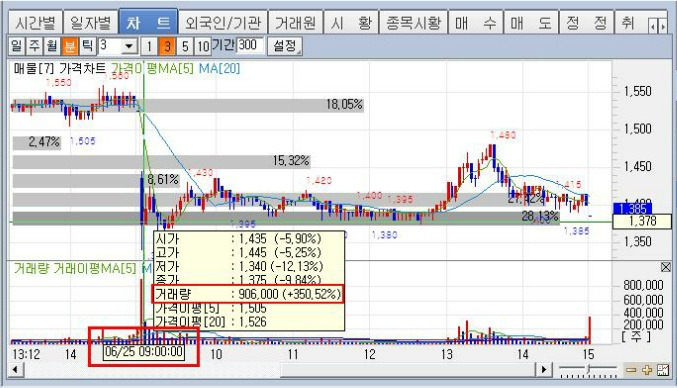Zoom out chart with minus icon
Screen dimensions: 677x388
[x=631, y=370]
